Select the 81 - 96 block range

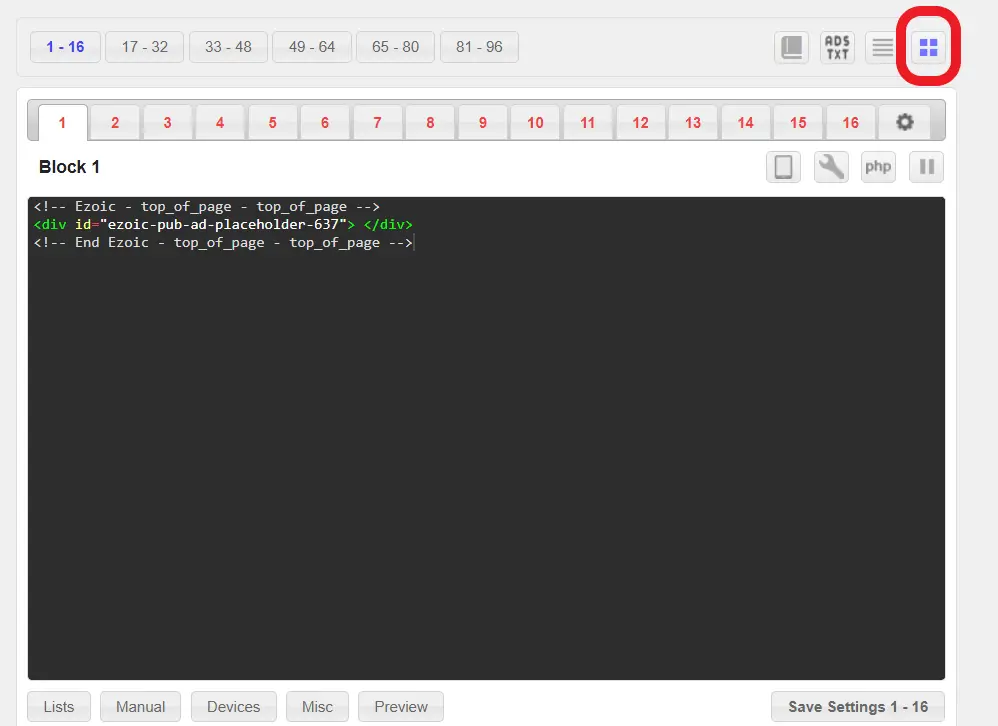pyautogui.click(x=479, y=47)
